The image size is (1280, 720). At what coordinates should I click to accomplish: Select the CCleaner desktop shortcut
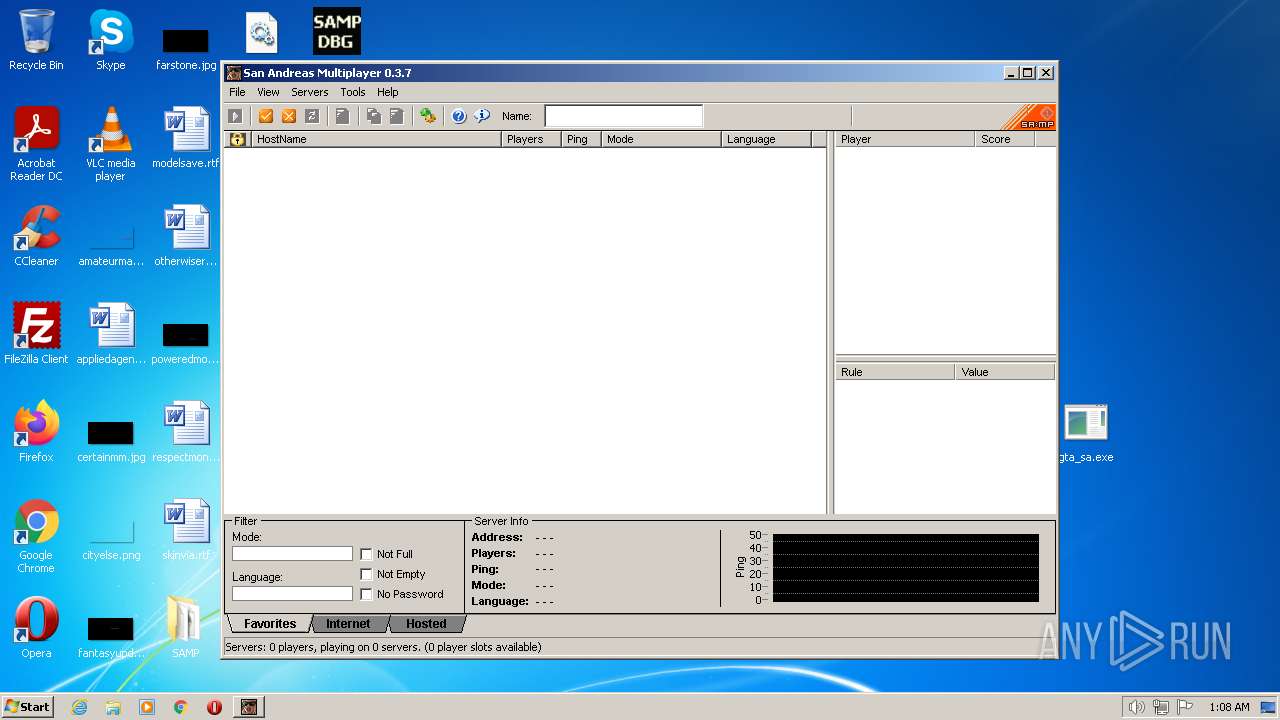36,237
